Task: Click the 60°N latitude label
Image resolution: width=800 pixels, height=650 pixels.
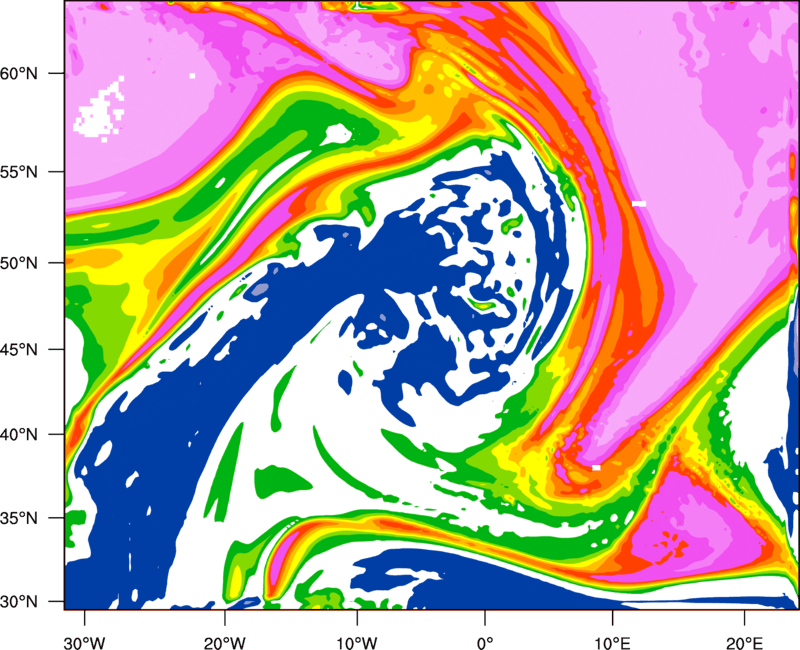Action: click(x=19, y=73)
